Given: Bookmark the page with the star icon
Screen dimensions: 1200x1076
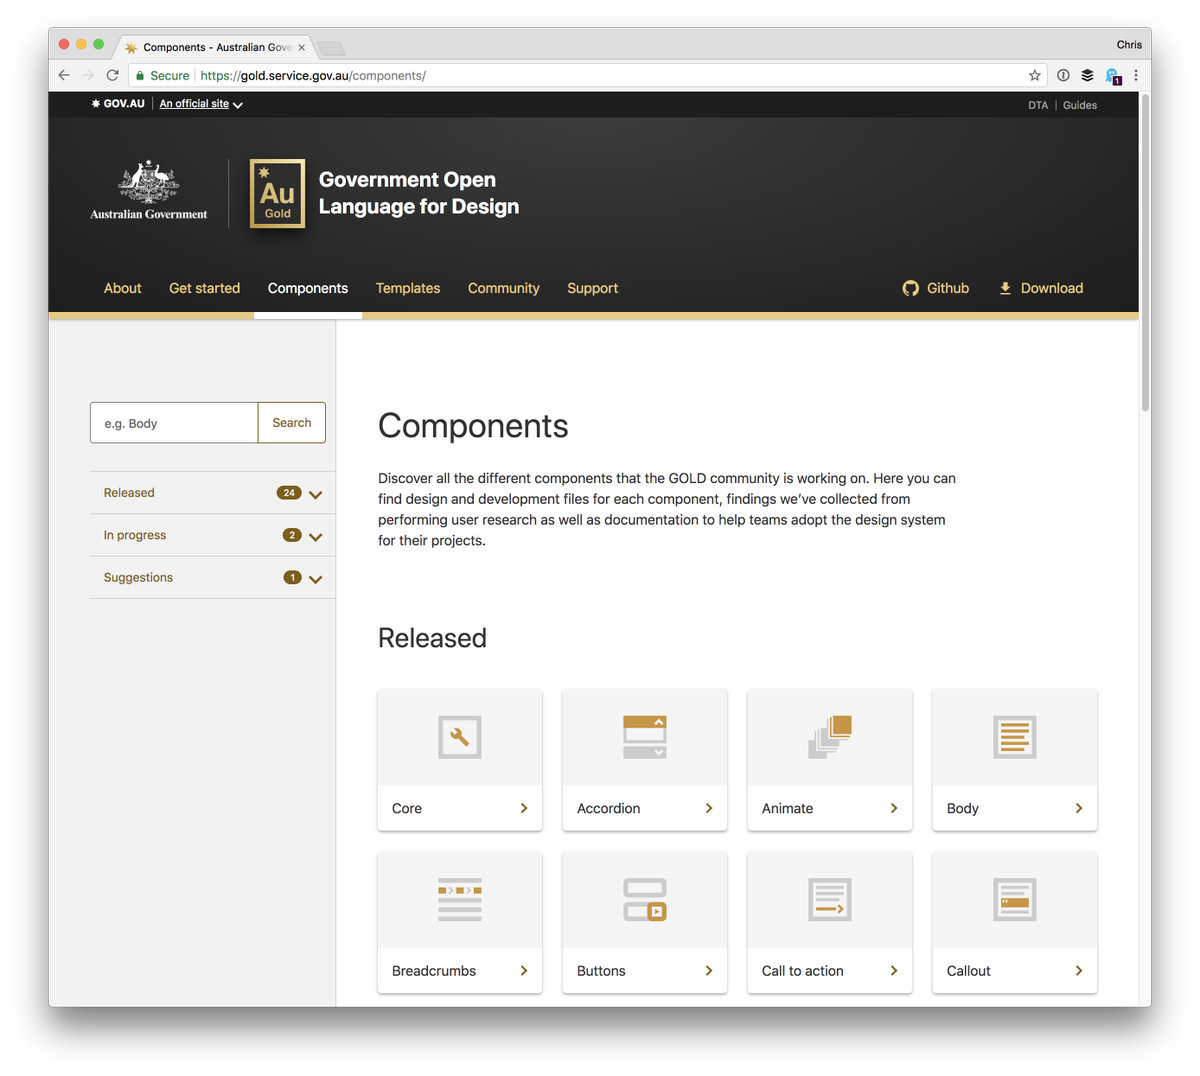Looking at the screenshot, I should (1035, 75).
